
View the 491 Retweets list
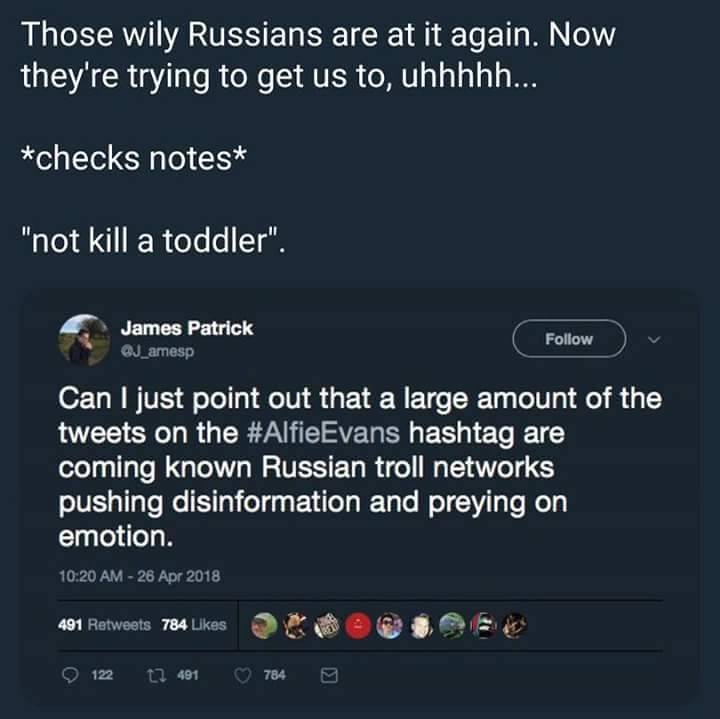click(x=105, y=625)
